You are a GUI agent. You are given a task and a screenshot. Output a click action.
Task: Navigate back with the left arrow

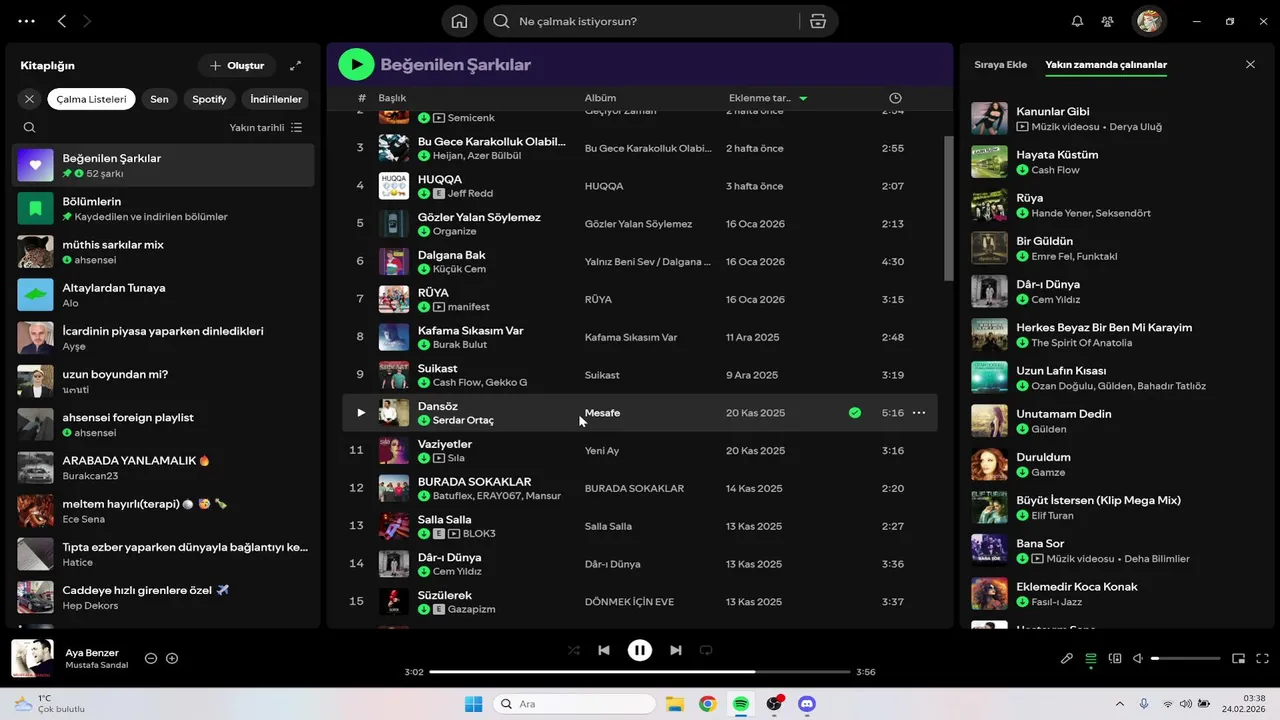(62, 21)
